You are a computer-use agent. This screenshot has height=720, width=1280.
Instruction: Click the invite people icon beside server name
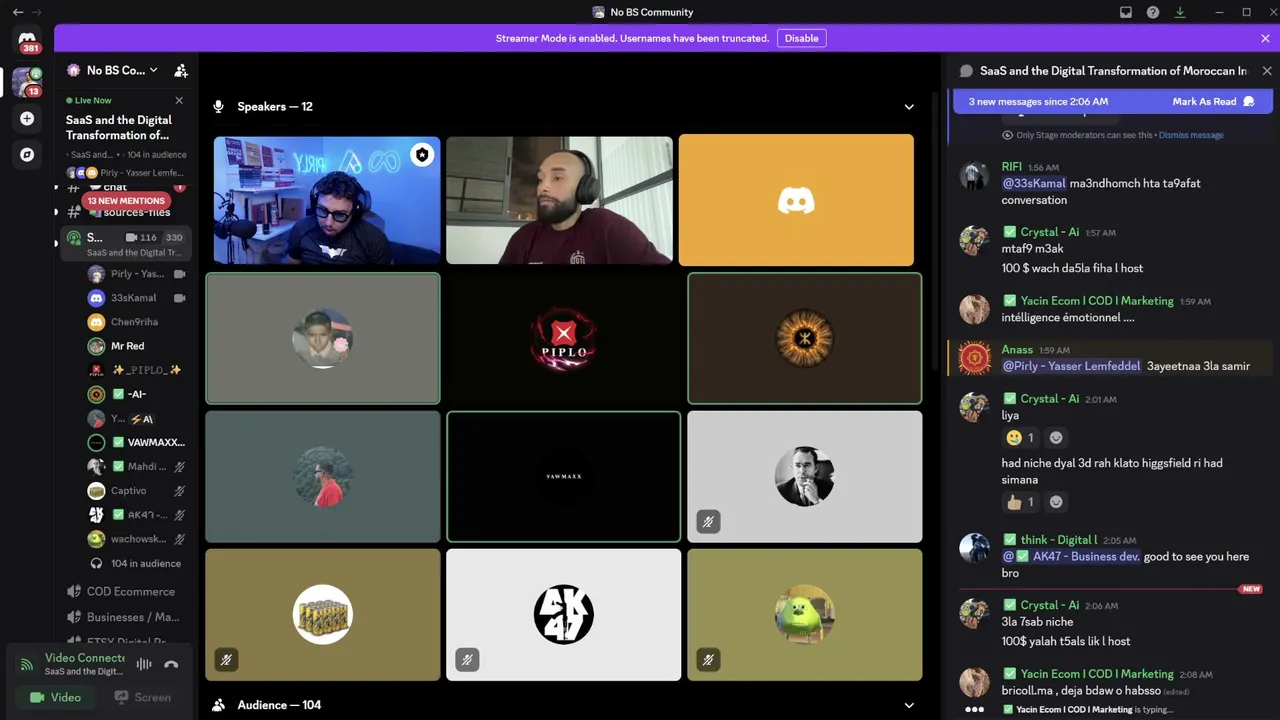tap(181, 70)
